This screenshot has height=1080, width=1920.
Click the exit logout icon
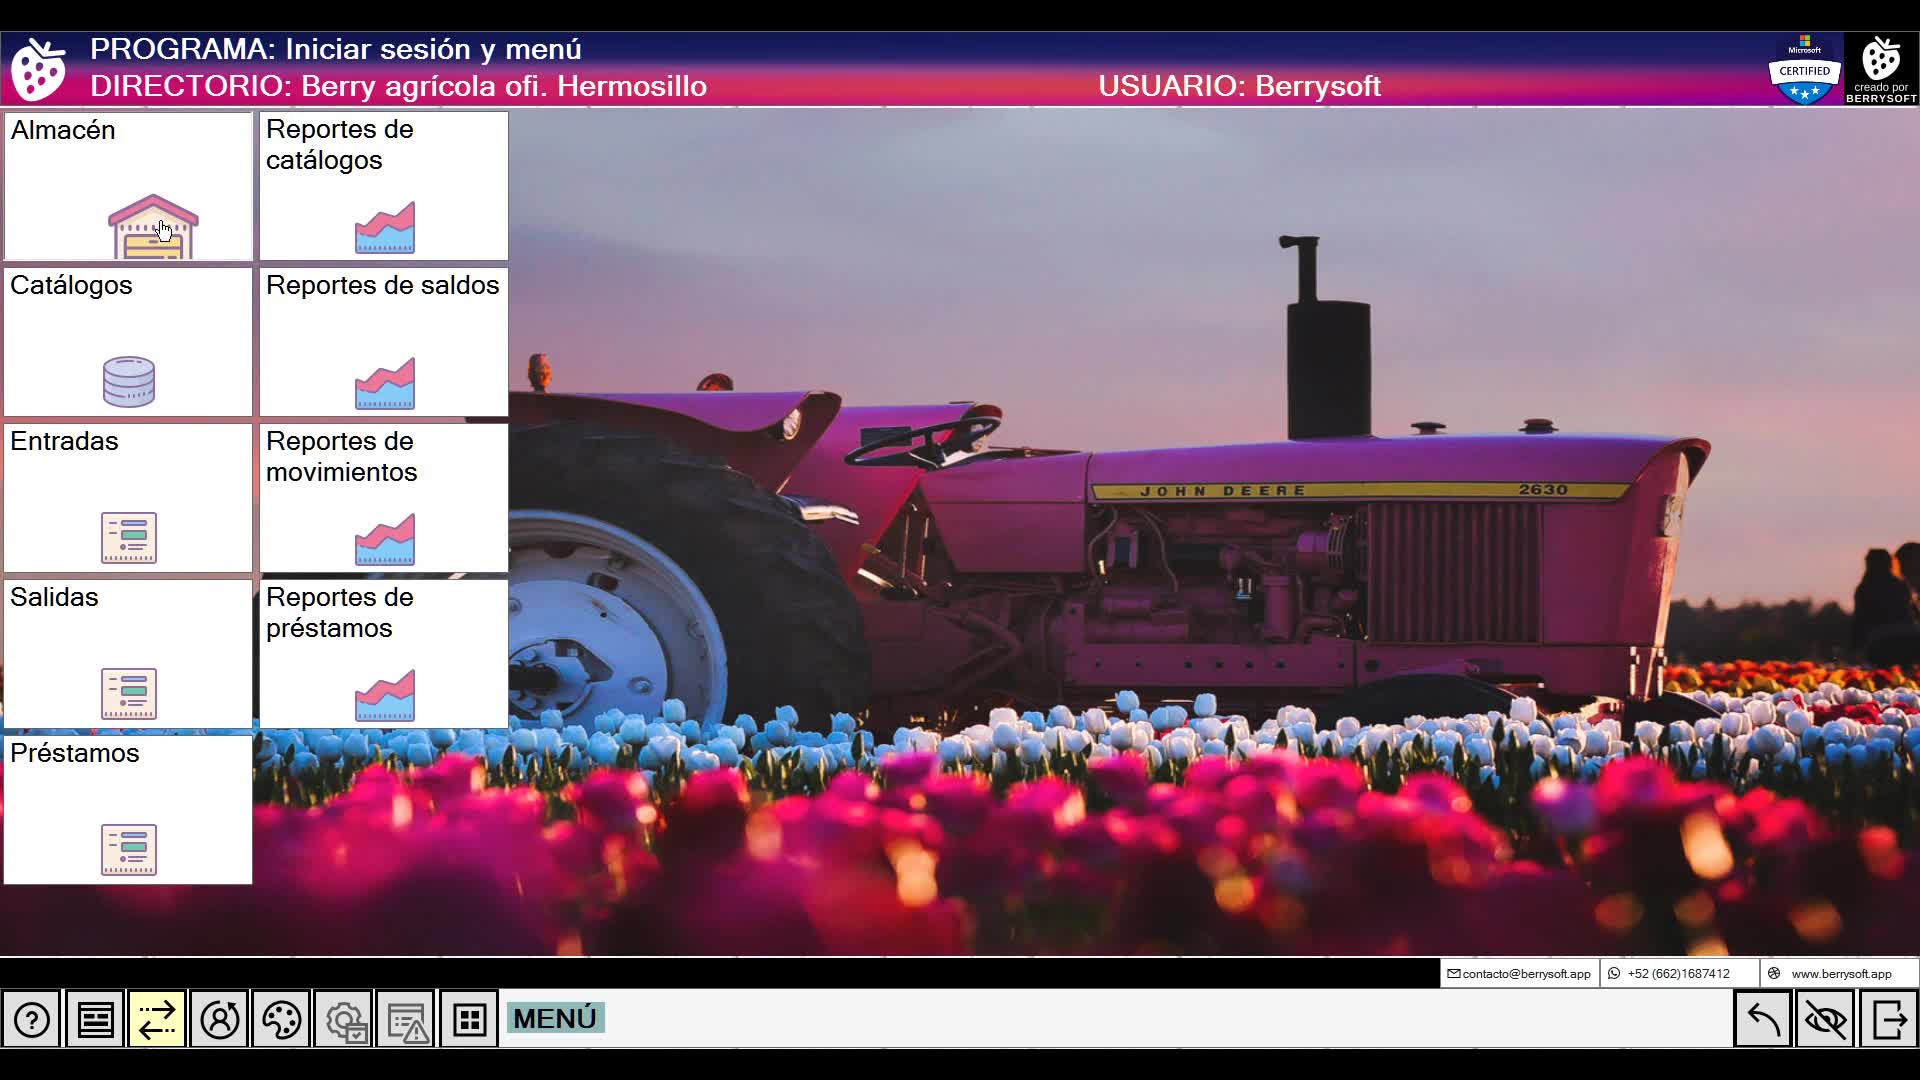point(1888,1020)
